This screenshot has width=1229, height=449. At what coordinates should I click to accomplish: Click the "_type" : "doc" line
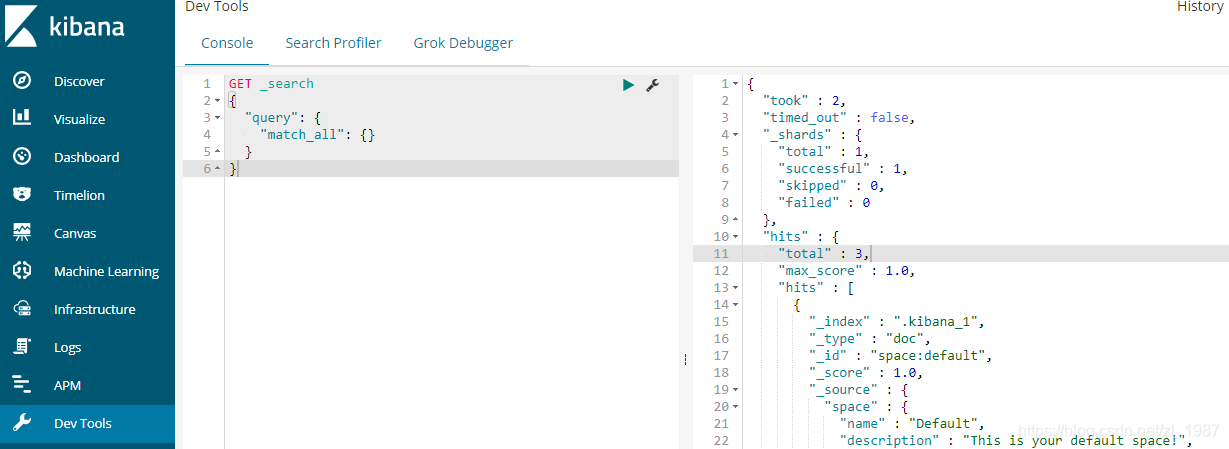pyautogui.click(x=870, y=339)
